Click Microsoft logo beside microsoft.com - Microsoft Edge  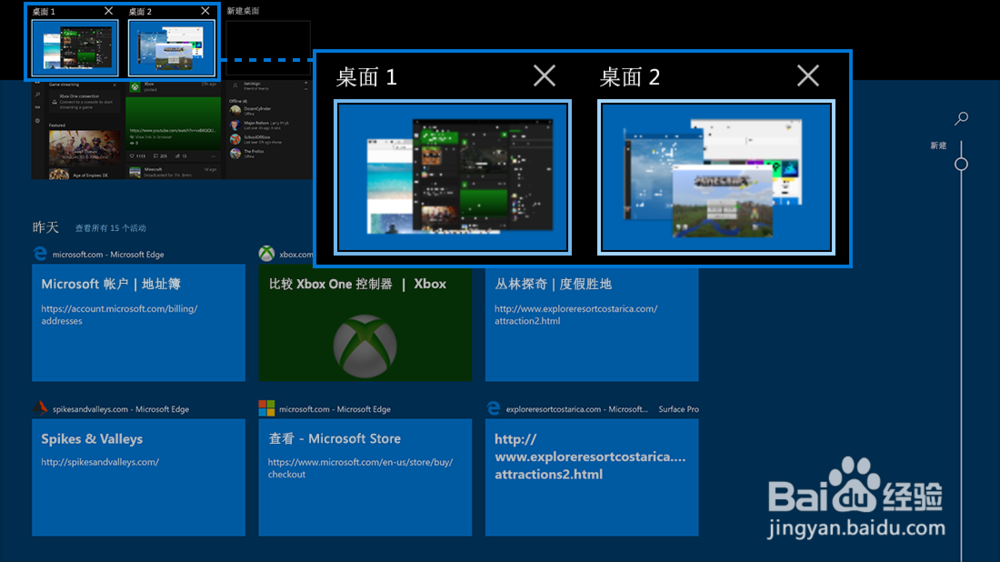click(267, 408)
